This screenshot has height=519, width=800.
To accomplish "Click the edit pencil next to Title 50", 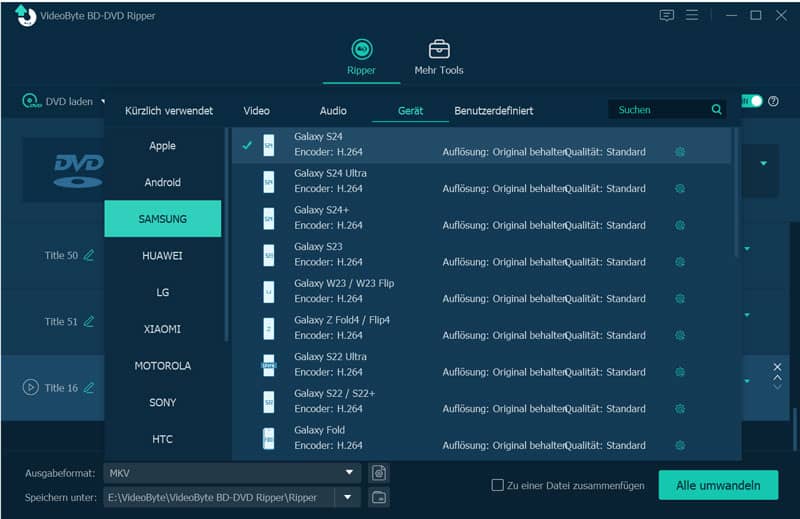I will pyautogui.click(x=89, y=255).
